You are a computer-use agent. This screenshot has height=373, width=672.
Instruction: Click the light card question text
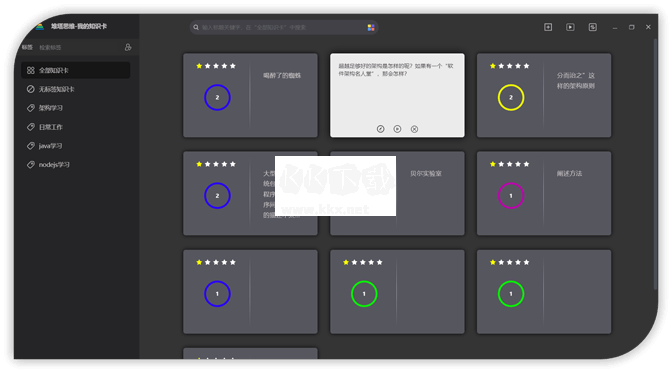click(x=396, y=70)
